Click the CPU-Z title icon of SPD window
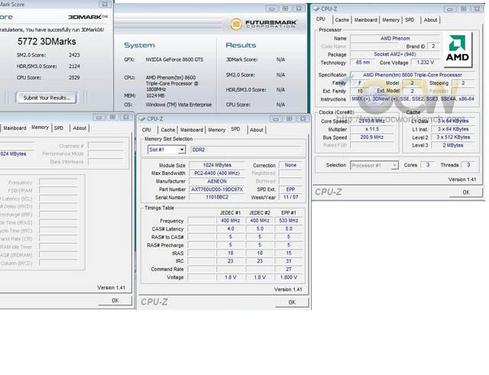The image size is (489, 375). click(142, 119)
